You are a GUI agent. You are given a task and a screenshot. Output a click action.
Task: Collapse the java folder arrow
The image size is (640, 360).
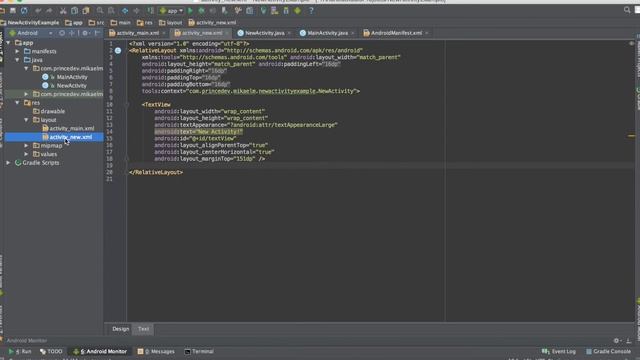(18, 60)
